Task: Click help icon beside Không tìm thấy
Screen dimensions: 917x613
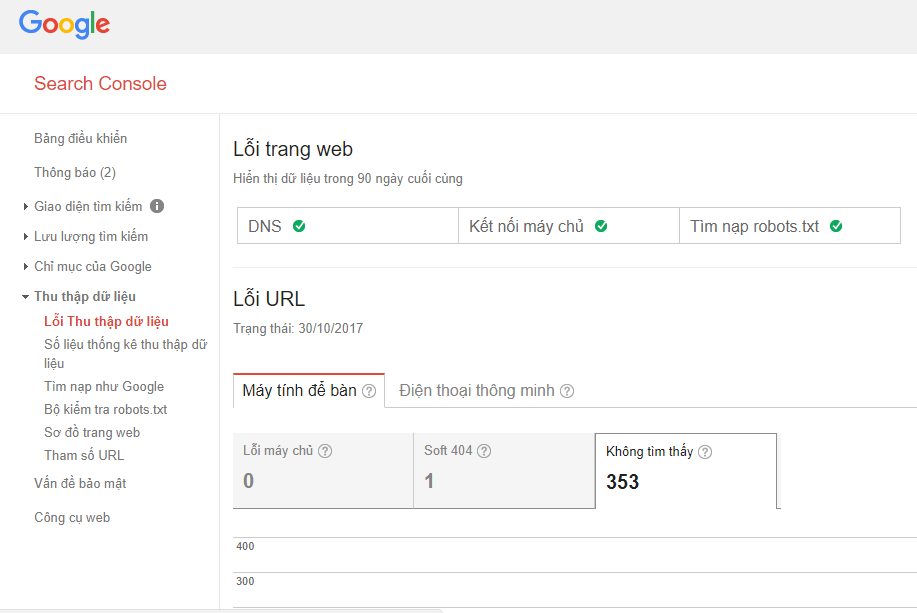Action: [705, 452]
